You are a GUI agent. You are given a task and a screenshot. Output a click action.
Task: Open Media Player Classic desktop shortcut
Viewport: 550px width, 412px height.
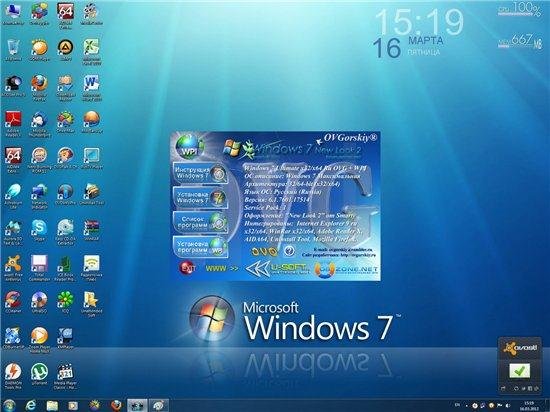[65, 376]
